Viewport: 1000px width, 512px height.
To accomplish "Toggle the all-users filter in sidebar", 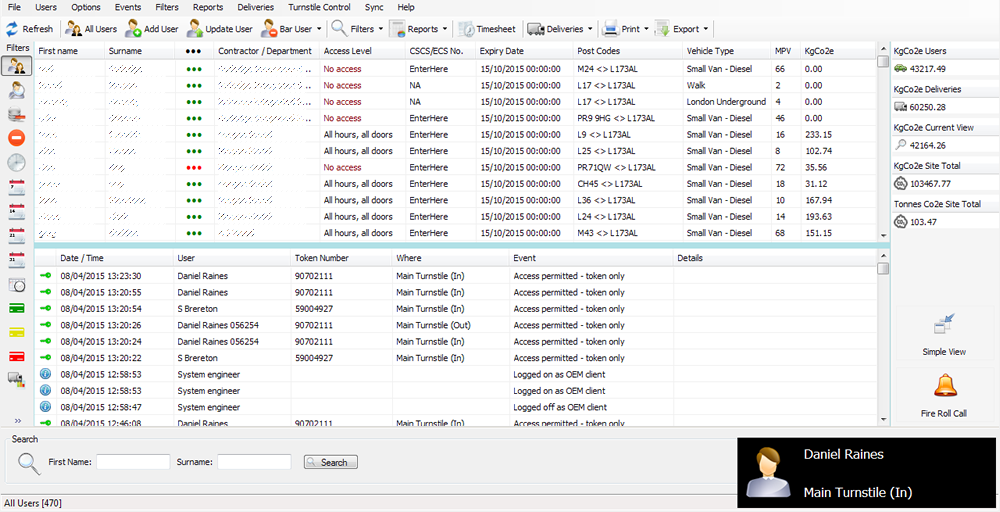I will pyautogui.click(x=17, y=66).
